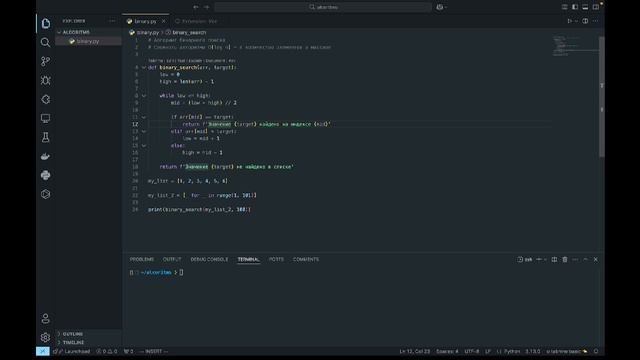Open the Run and Debug view
This screenshot has width=640, height=360.
click(x=45, y=80)
